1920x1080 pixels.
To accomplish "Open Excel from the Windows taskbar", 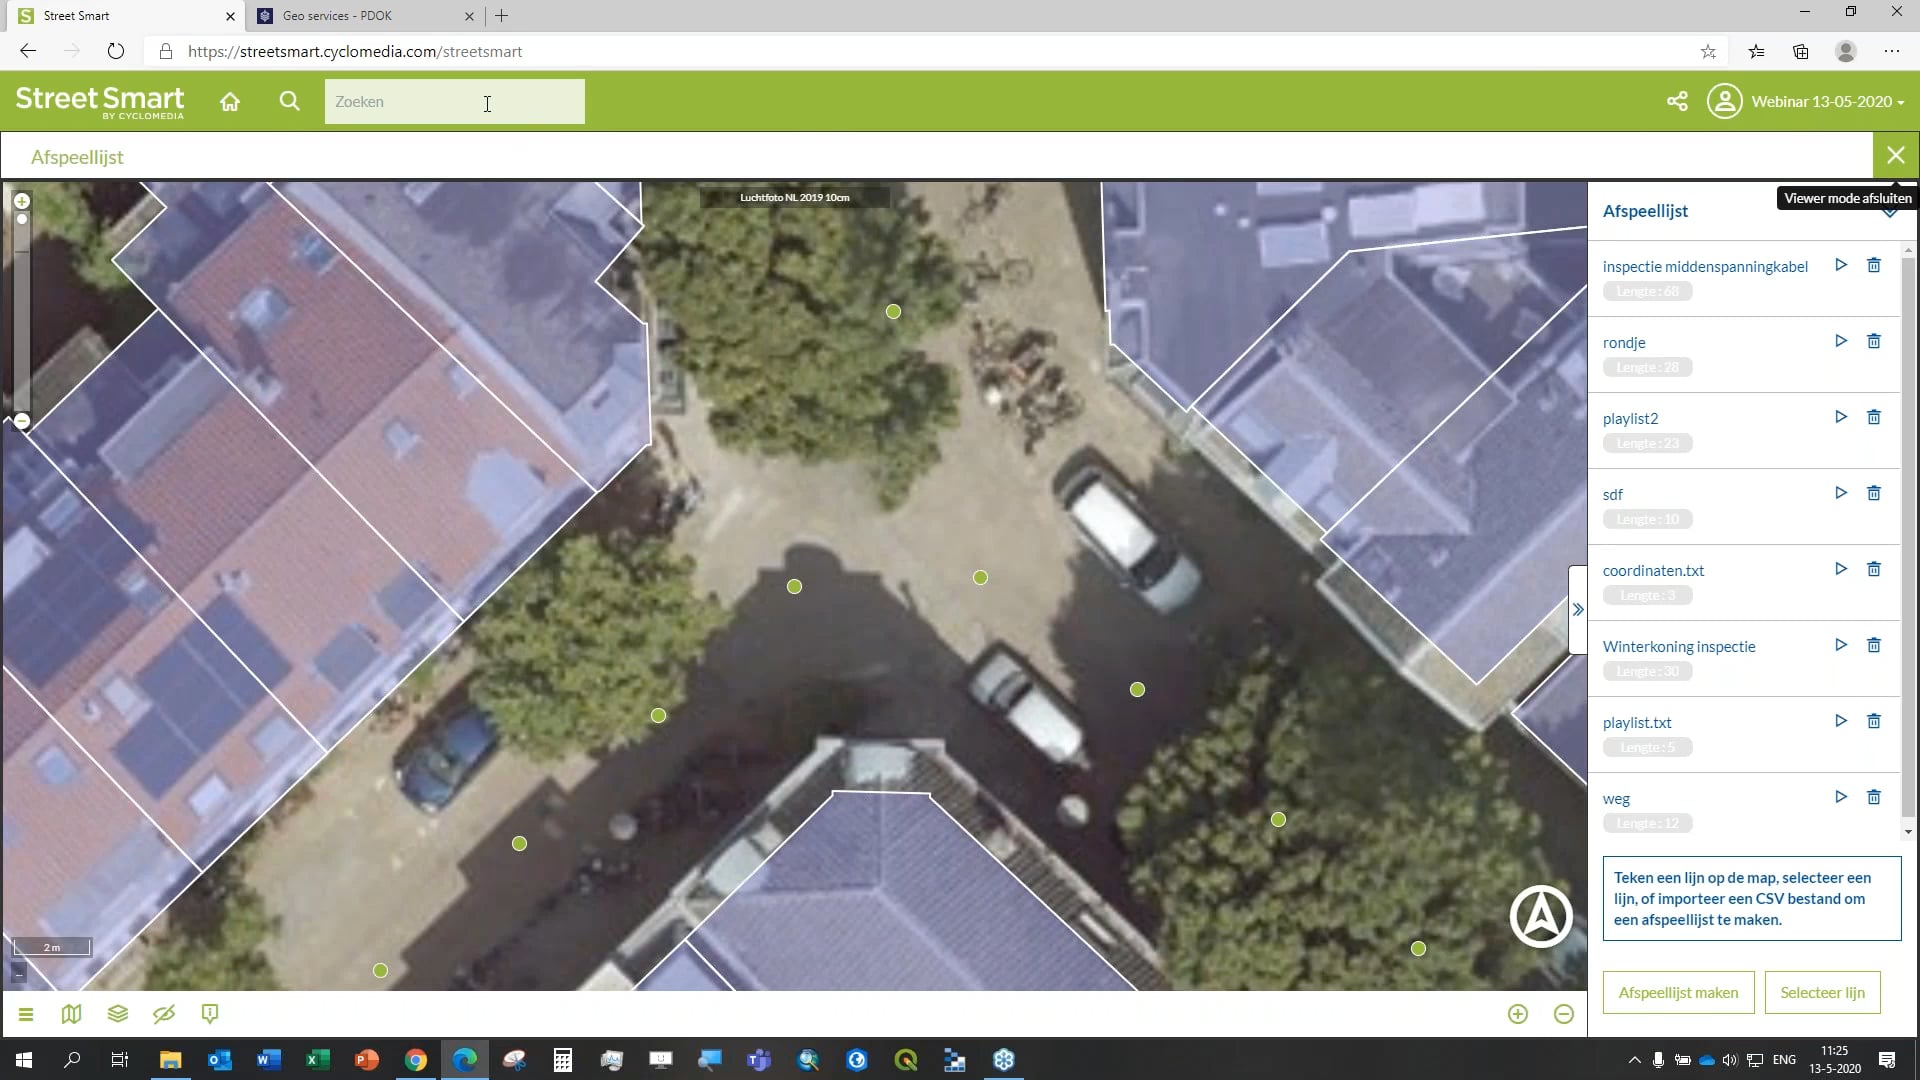I will point(317,1059).
